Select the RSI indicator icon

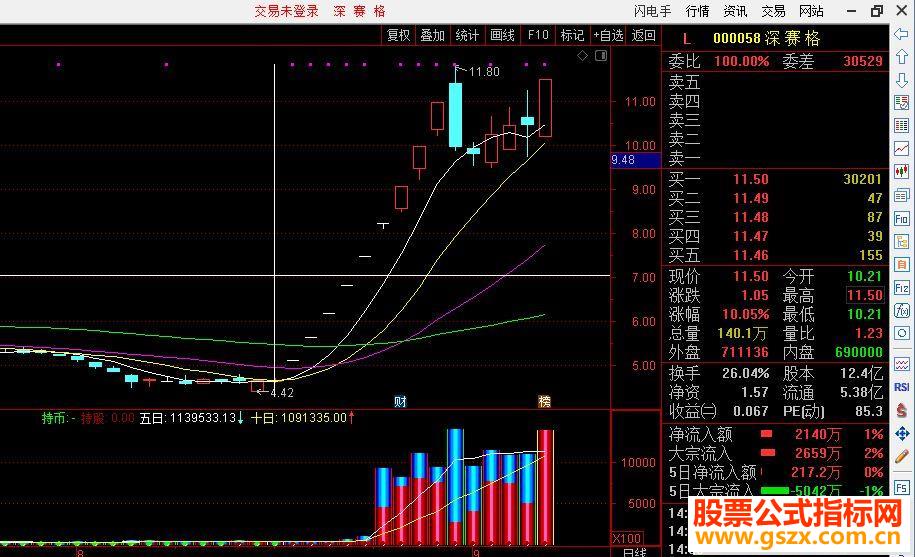point(902,387)
